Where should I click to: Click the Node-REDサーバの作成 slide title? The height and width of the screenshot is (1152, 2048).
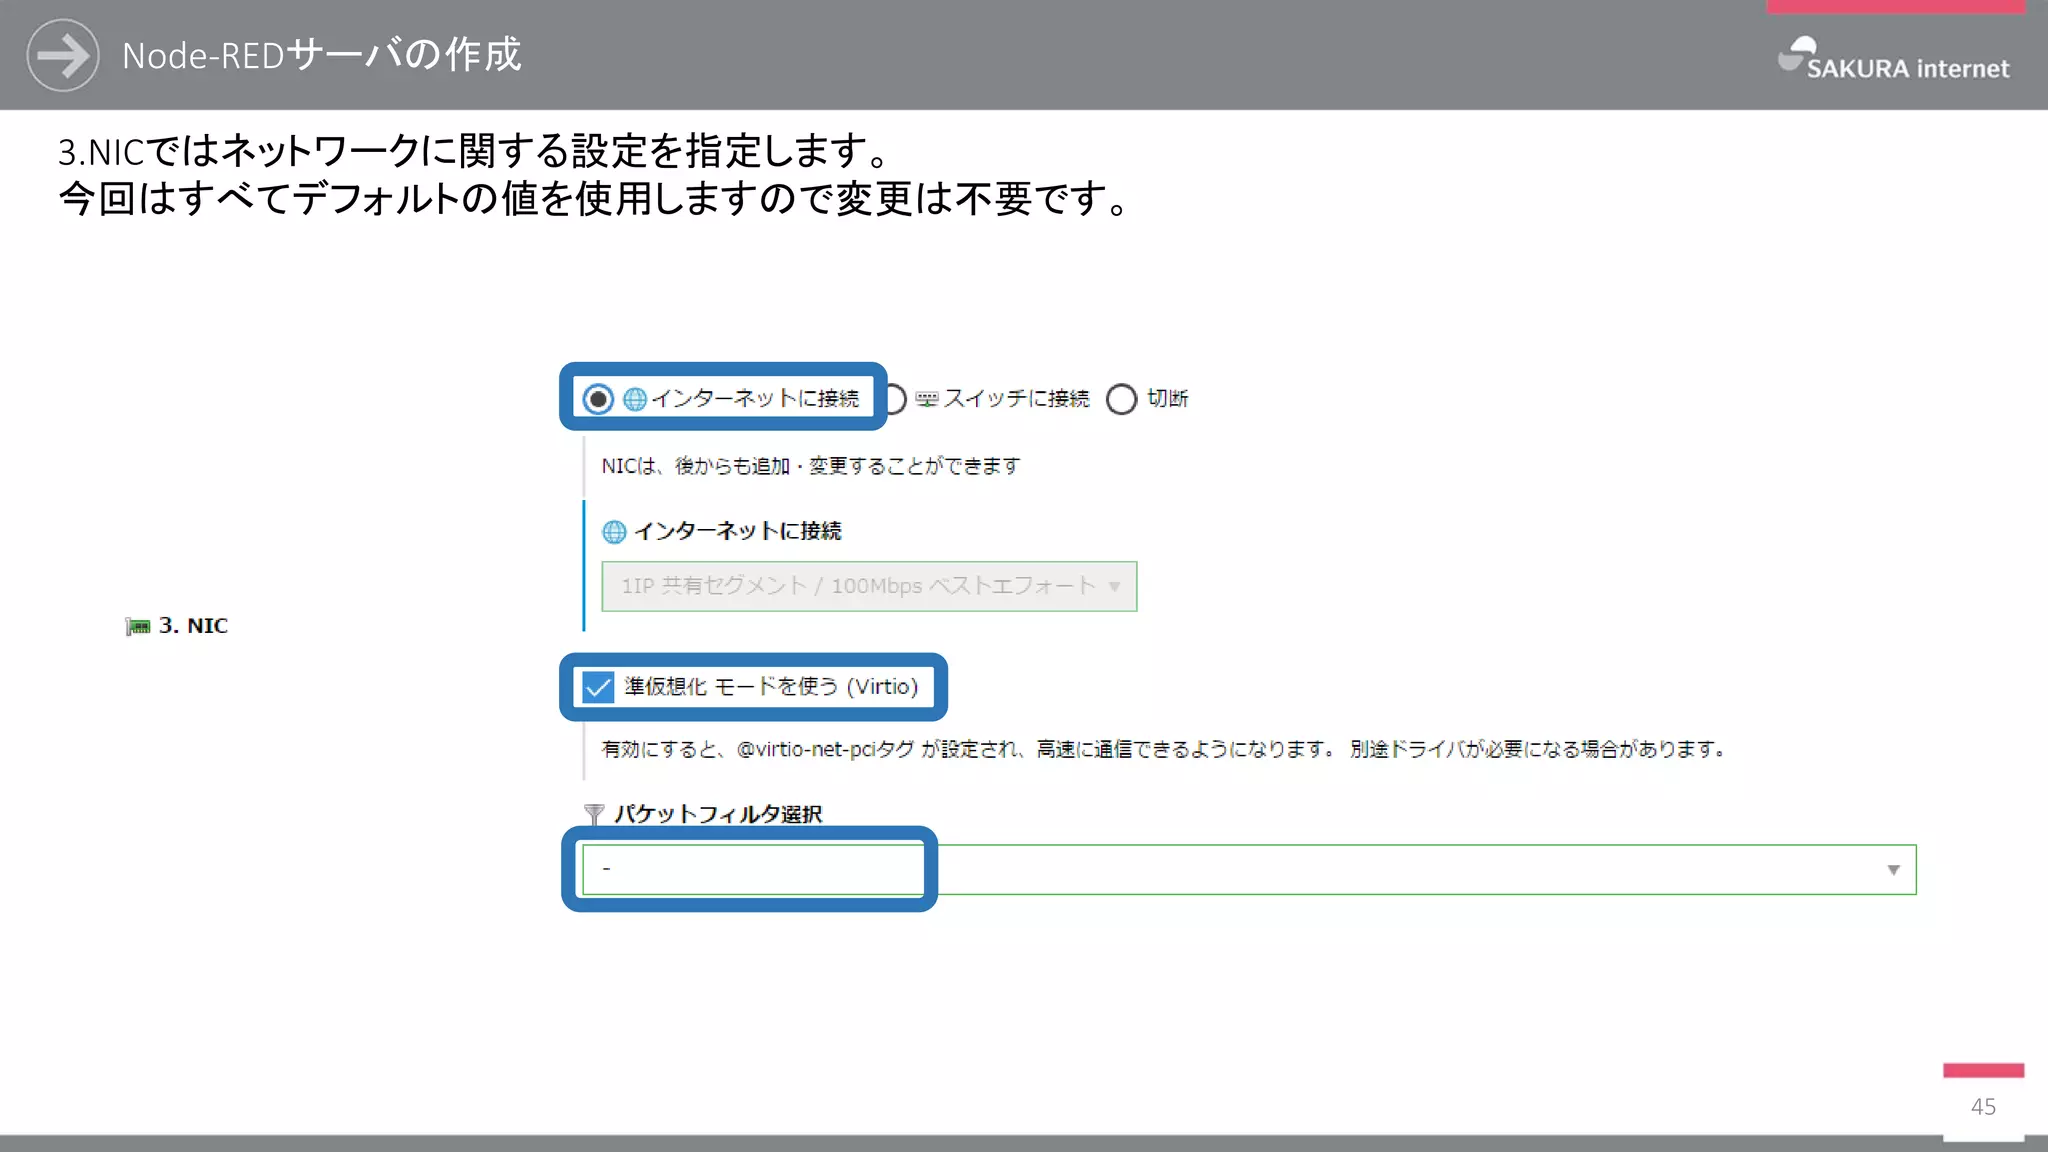point(322,55)
